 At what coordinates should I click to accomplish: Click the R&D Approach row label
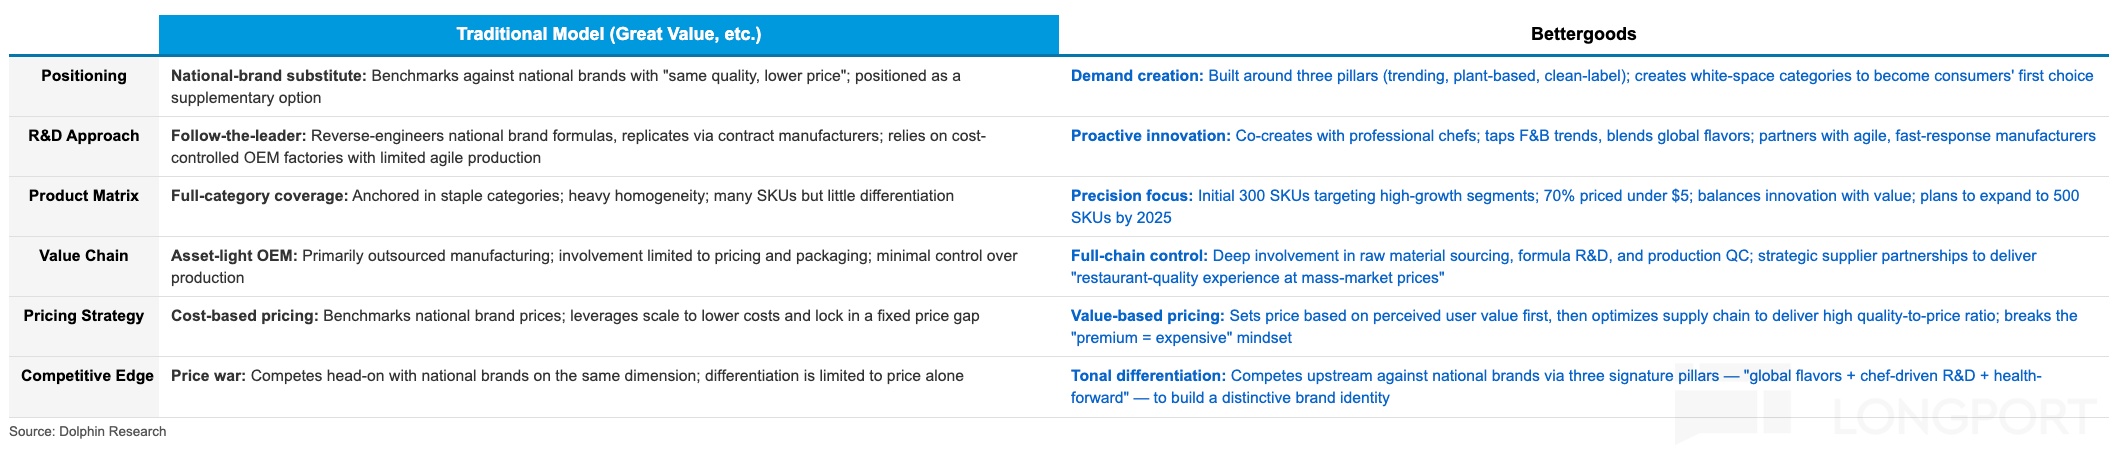click(x=84, y=136)
